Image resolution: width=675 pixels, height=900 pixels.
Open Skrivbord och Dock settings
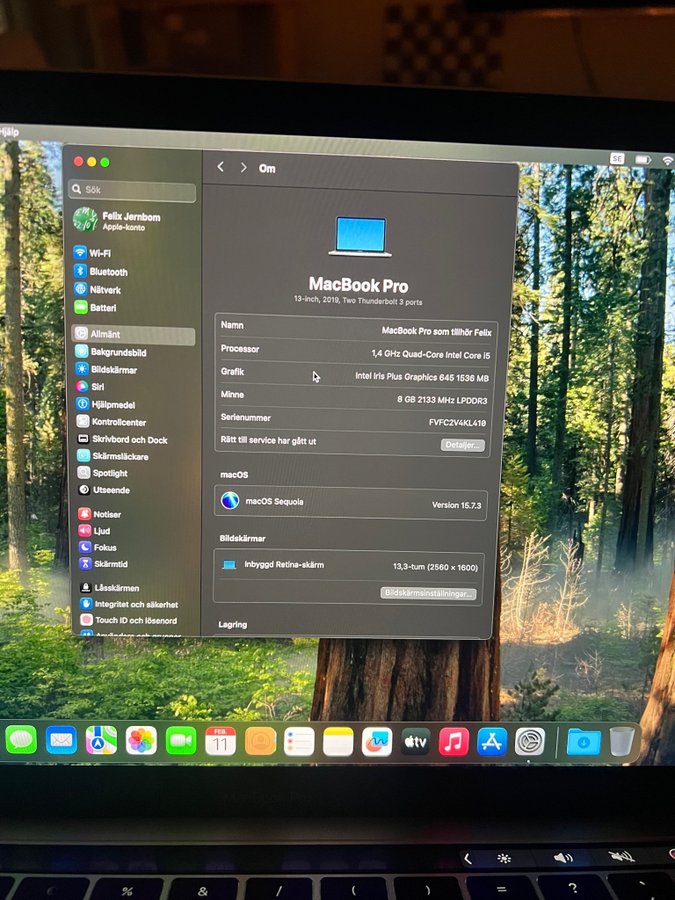(129, 439)
